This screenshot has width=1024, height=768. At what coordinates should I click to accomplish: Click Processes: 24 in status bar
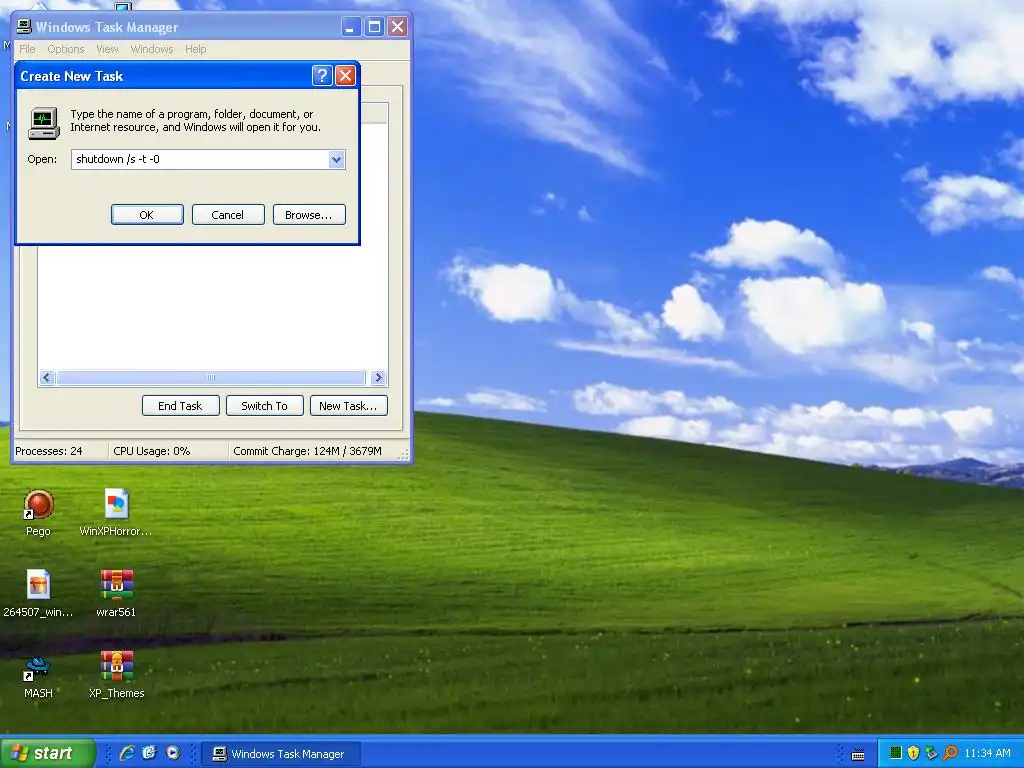49,451
